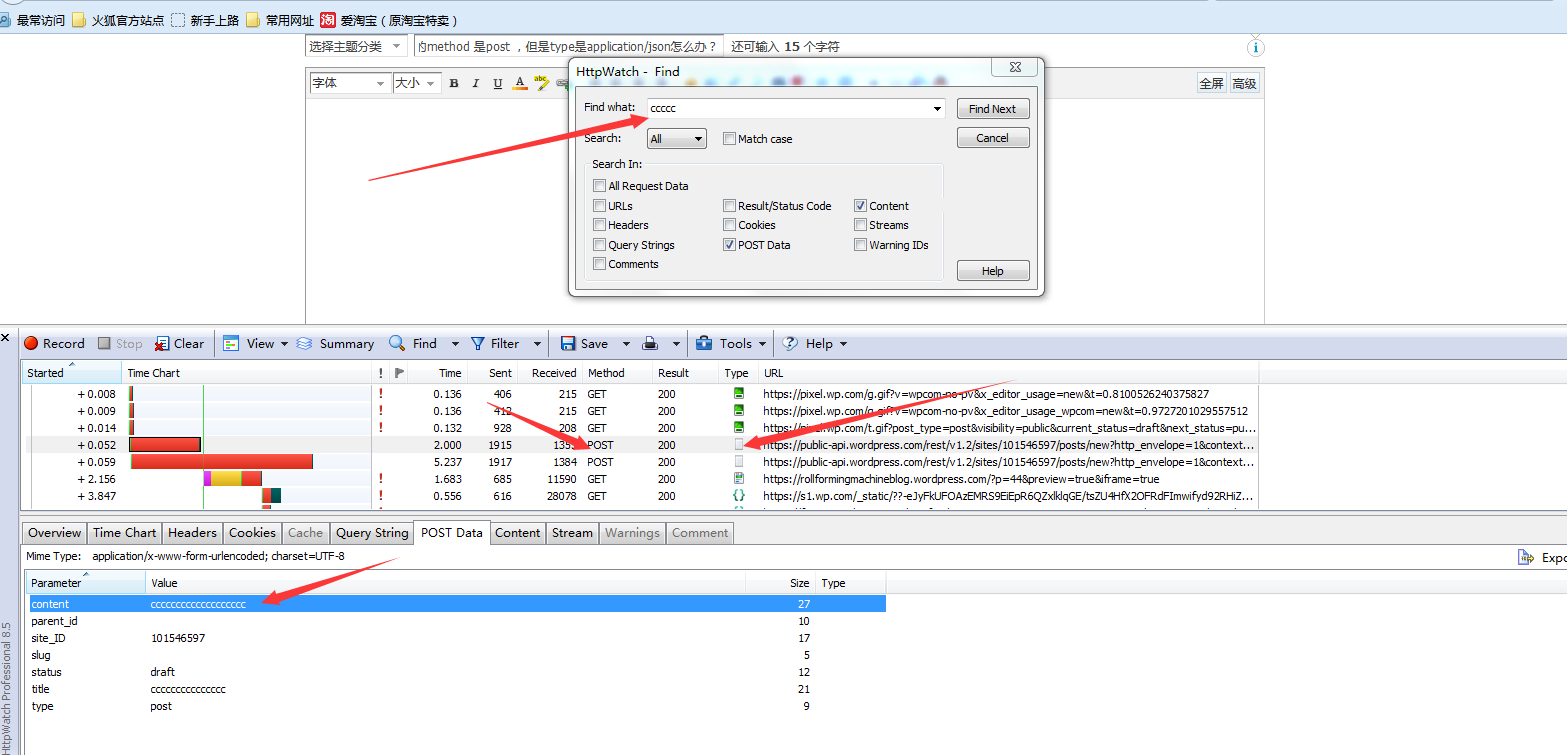Click the printer icon in toolbar
Screen dimensions: 1567x755
coord(650,344)
